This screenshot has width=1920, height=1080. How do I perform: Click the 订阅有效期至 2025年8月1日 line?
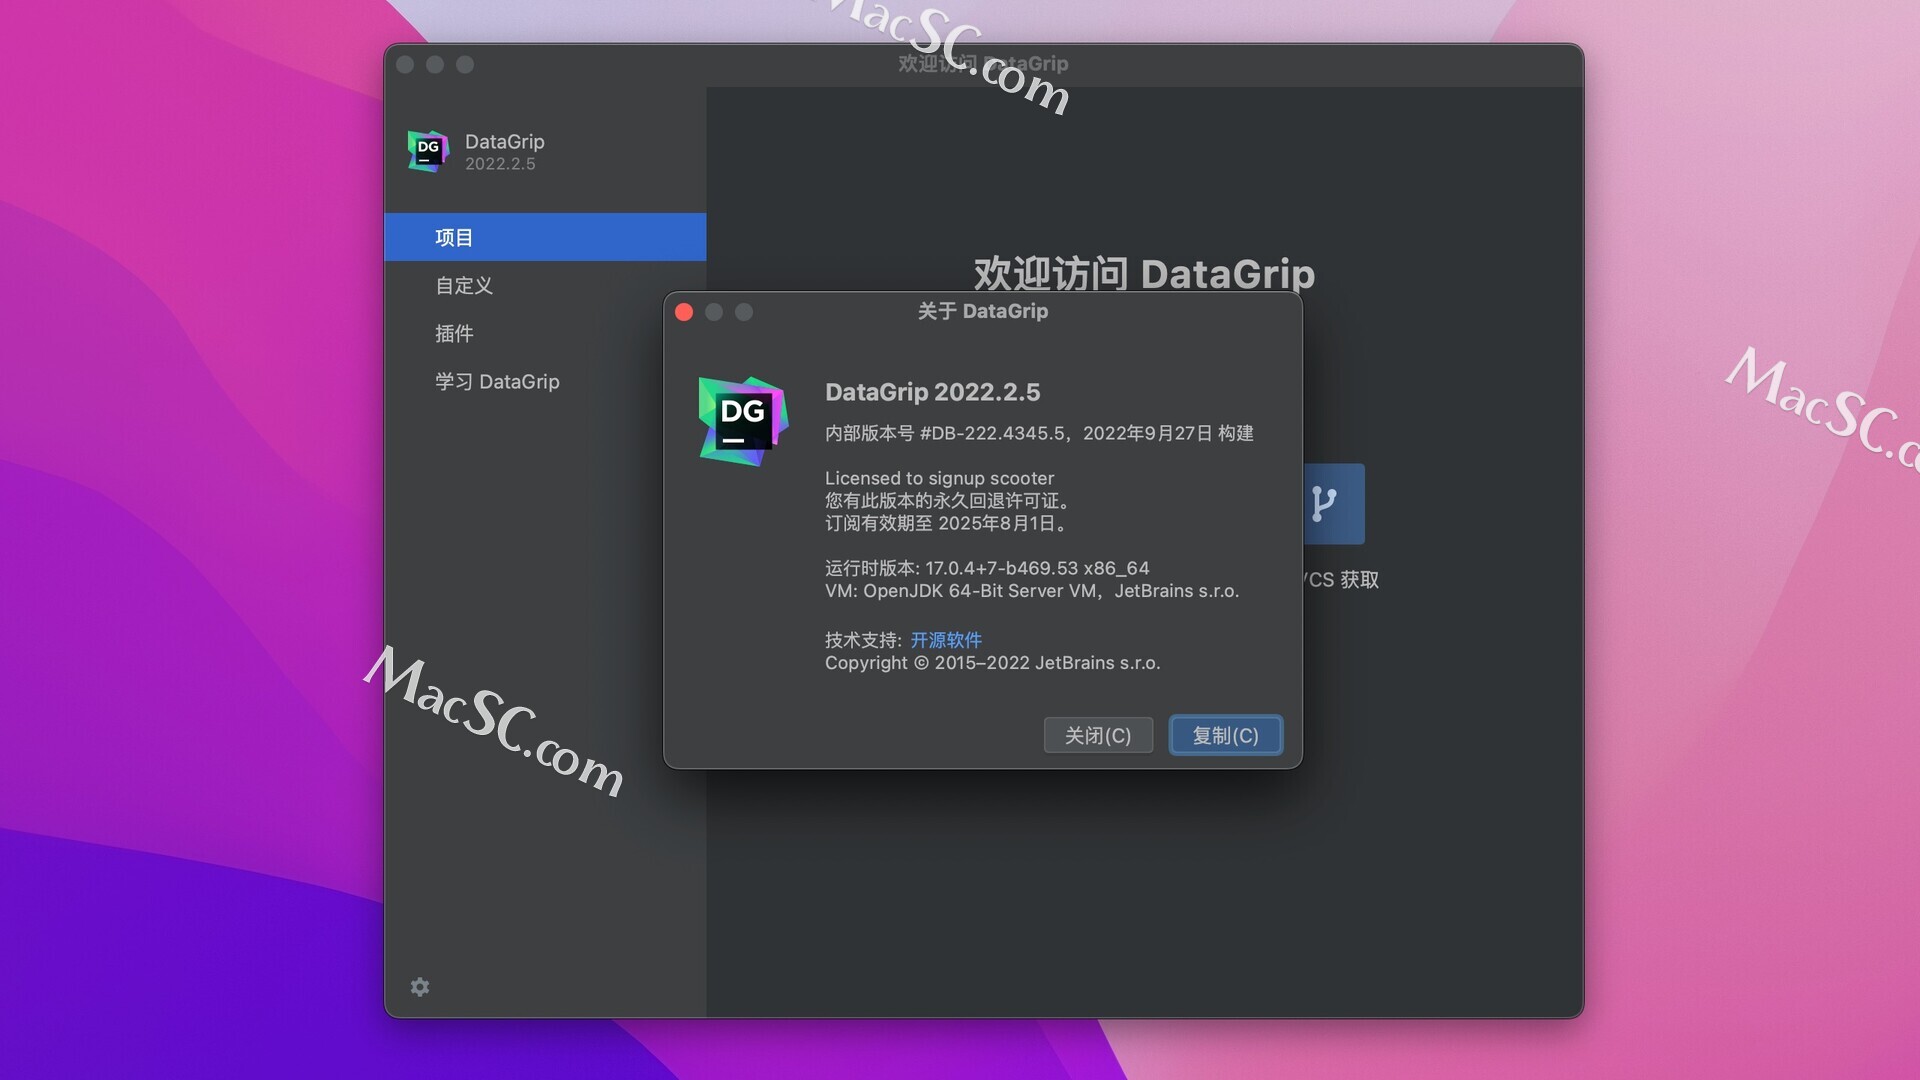point(949,523)
